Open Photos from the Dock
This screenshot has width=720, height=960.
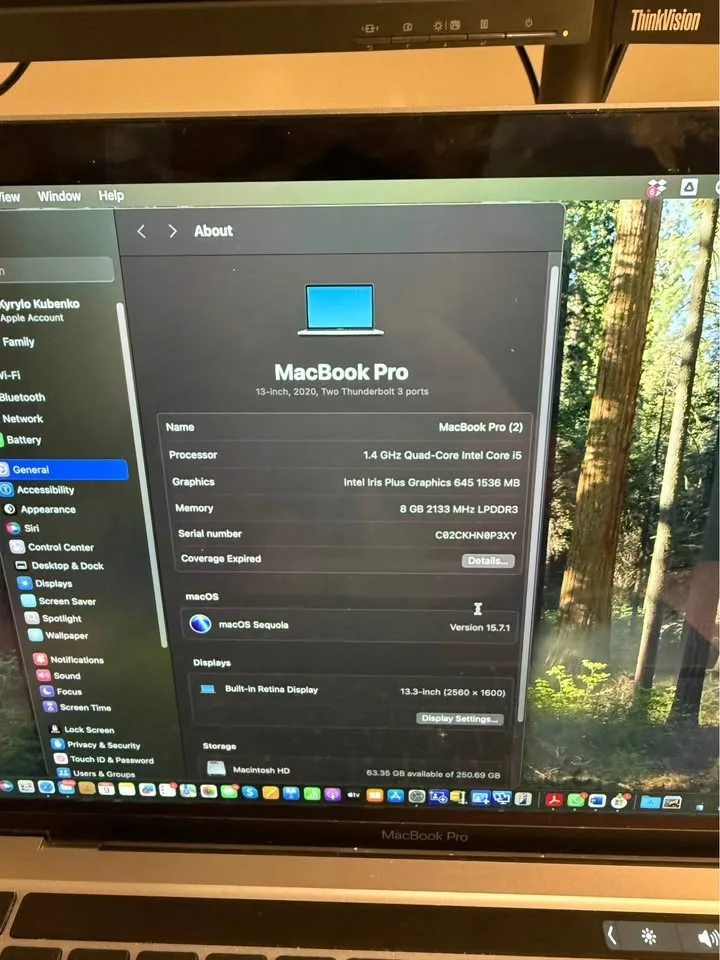[209, 791]
